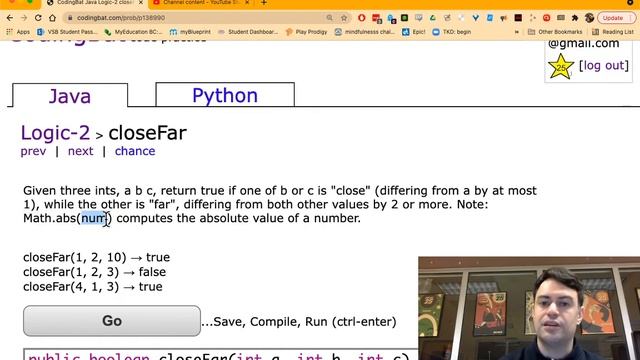Screen dimensions: 640x360
Task: Click the address bar URL codingbat.com
Action: (x=121, y=18)
